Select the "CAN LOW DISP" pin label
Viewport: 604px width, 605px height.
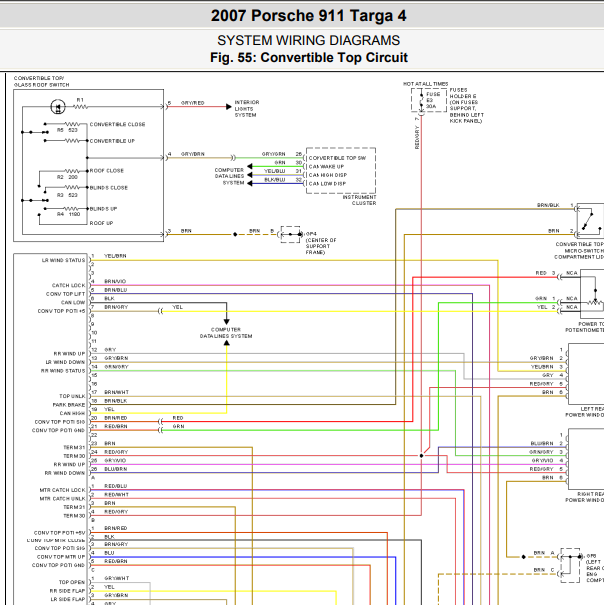pyautogui.click(x=327, y=184)
